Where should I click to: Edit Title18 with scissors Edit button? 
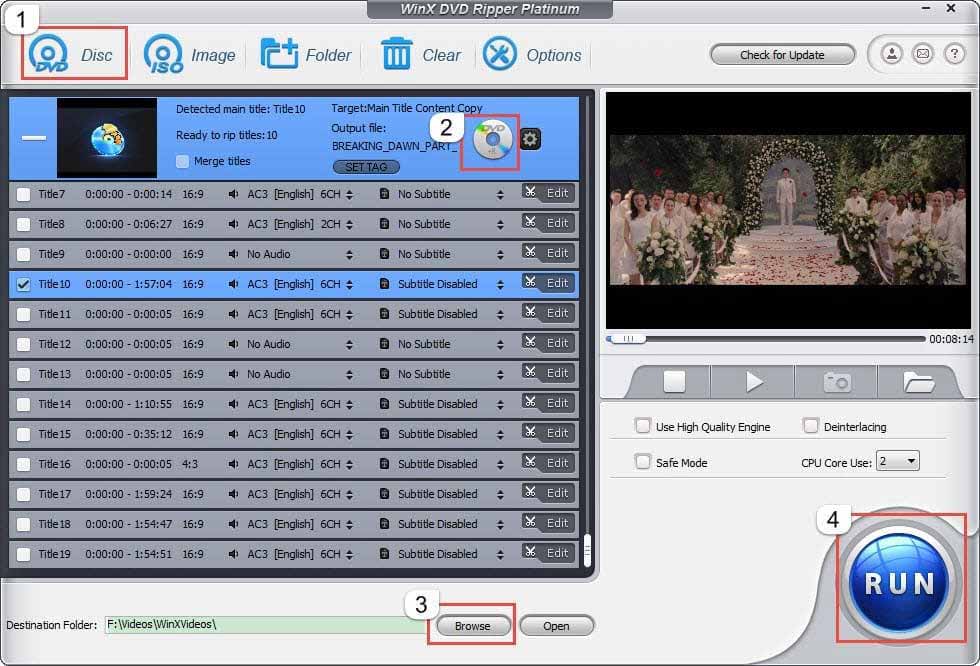(548, 523)
